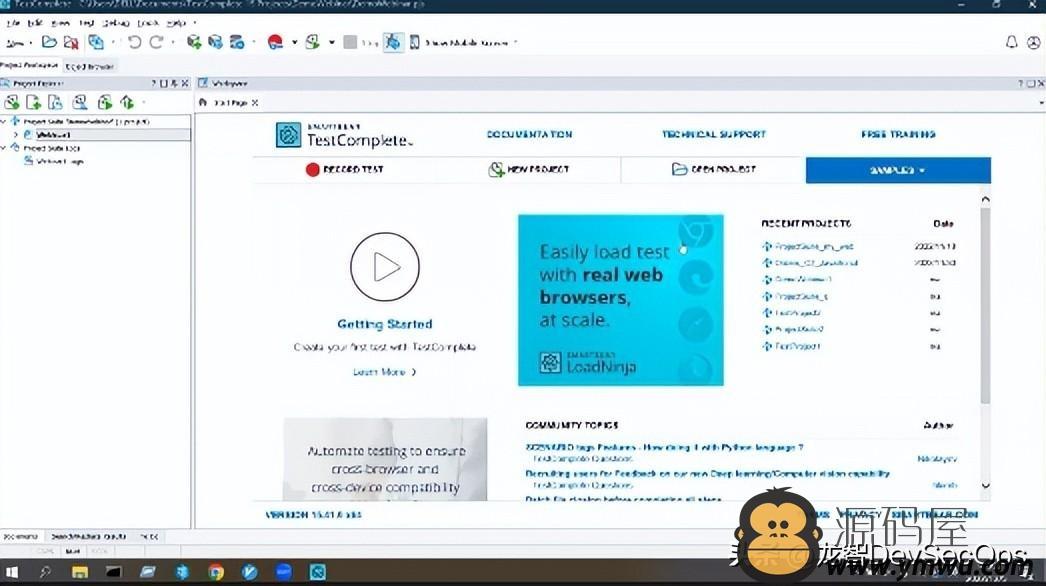Open the dropdown arrow next to Run
Image resolution: width=1046 pixels, height=586 pixels.
(332, 43)
